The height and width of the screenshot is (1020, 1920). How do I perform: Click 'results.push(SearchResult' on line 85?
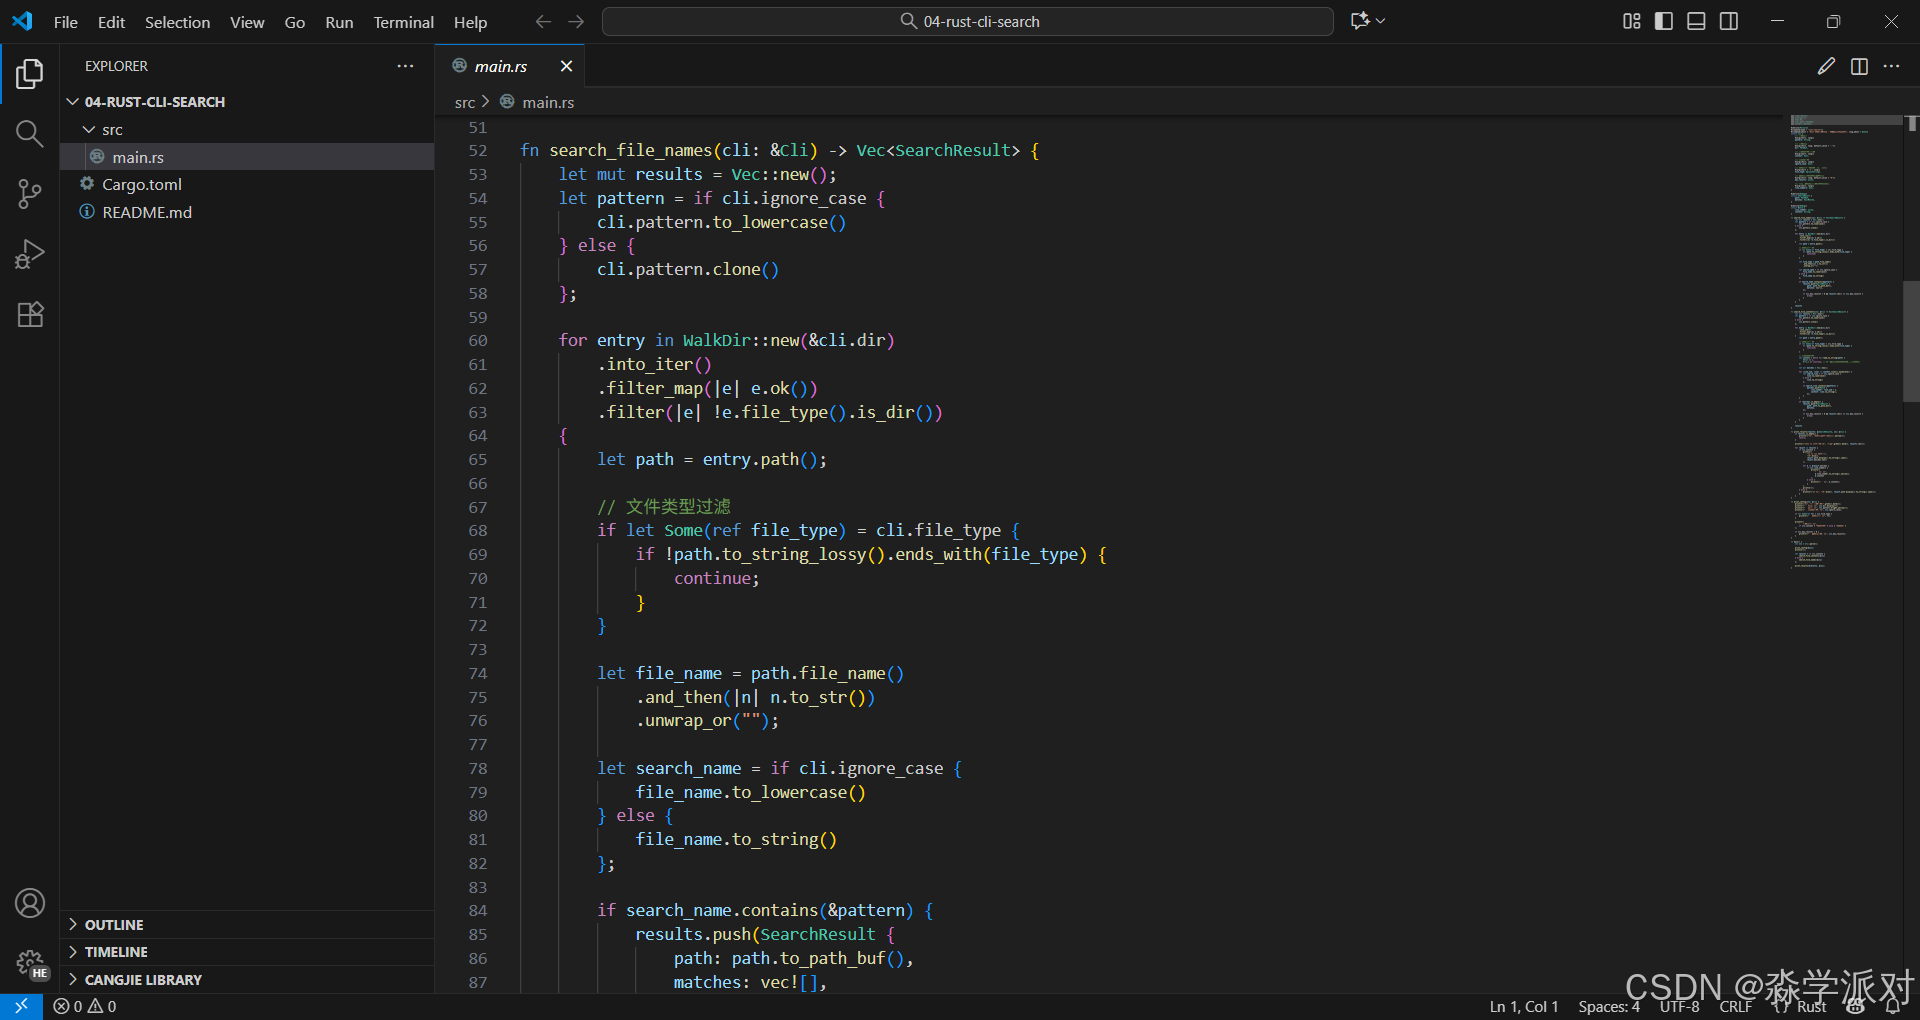755,934
